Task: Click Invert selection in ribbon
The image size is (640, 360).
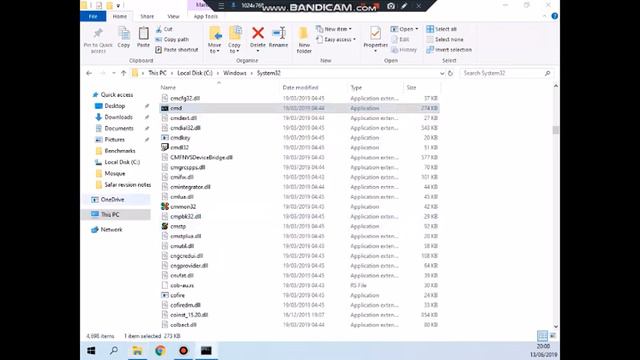Action: [449, 49]
